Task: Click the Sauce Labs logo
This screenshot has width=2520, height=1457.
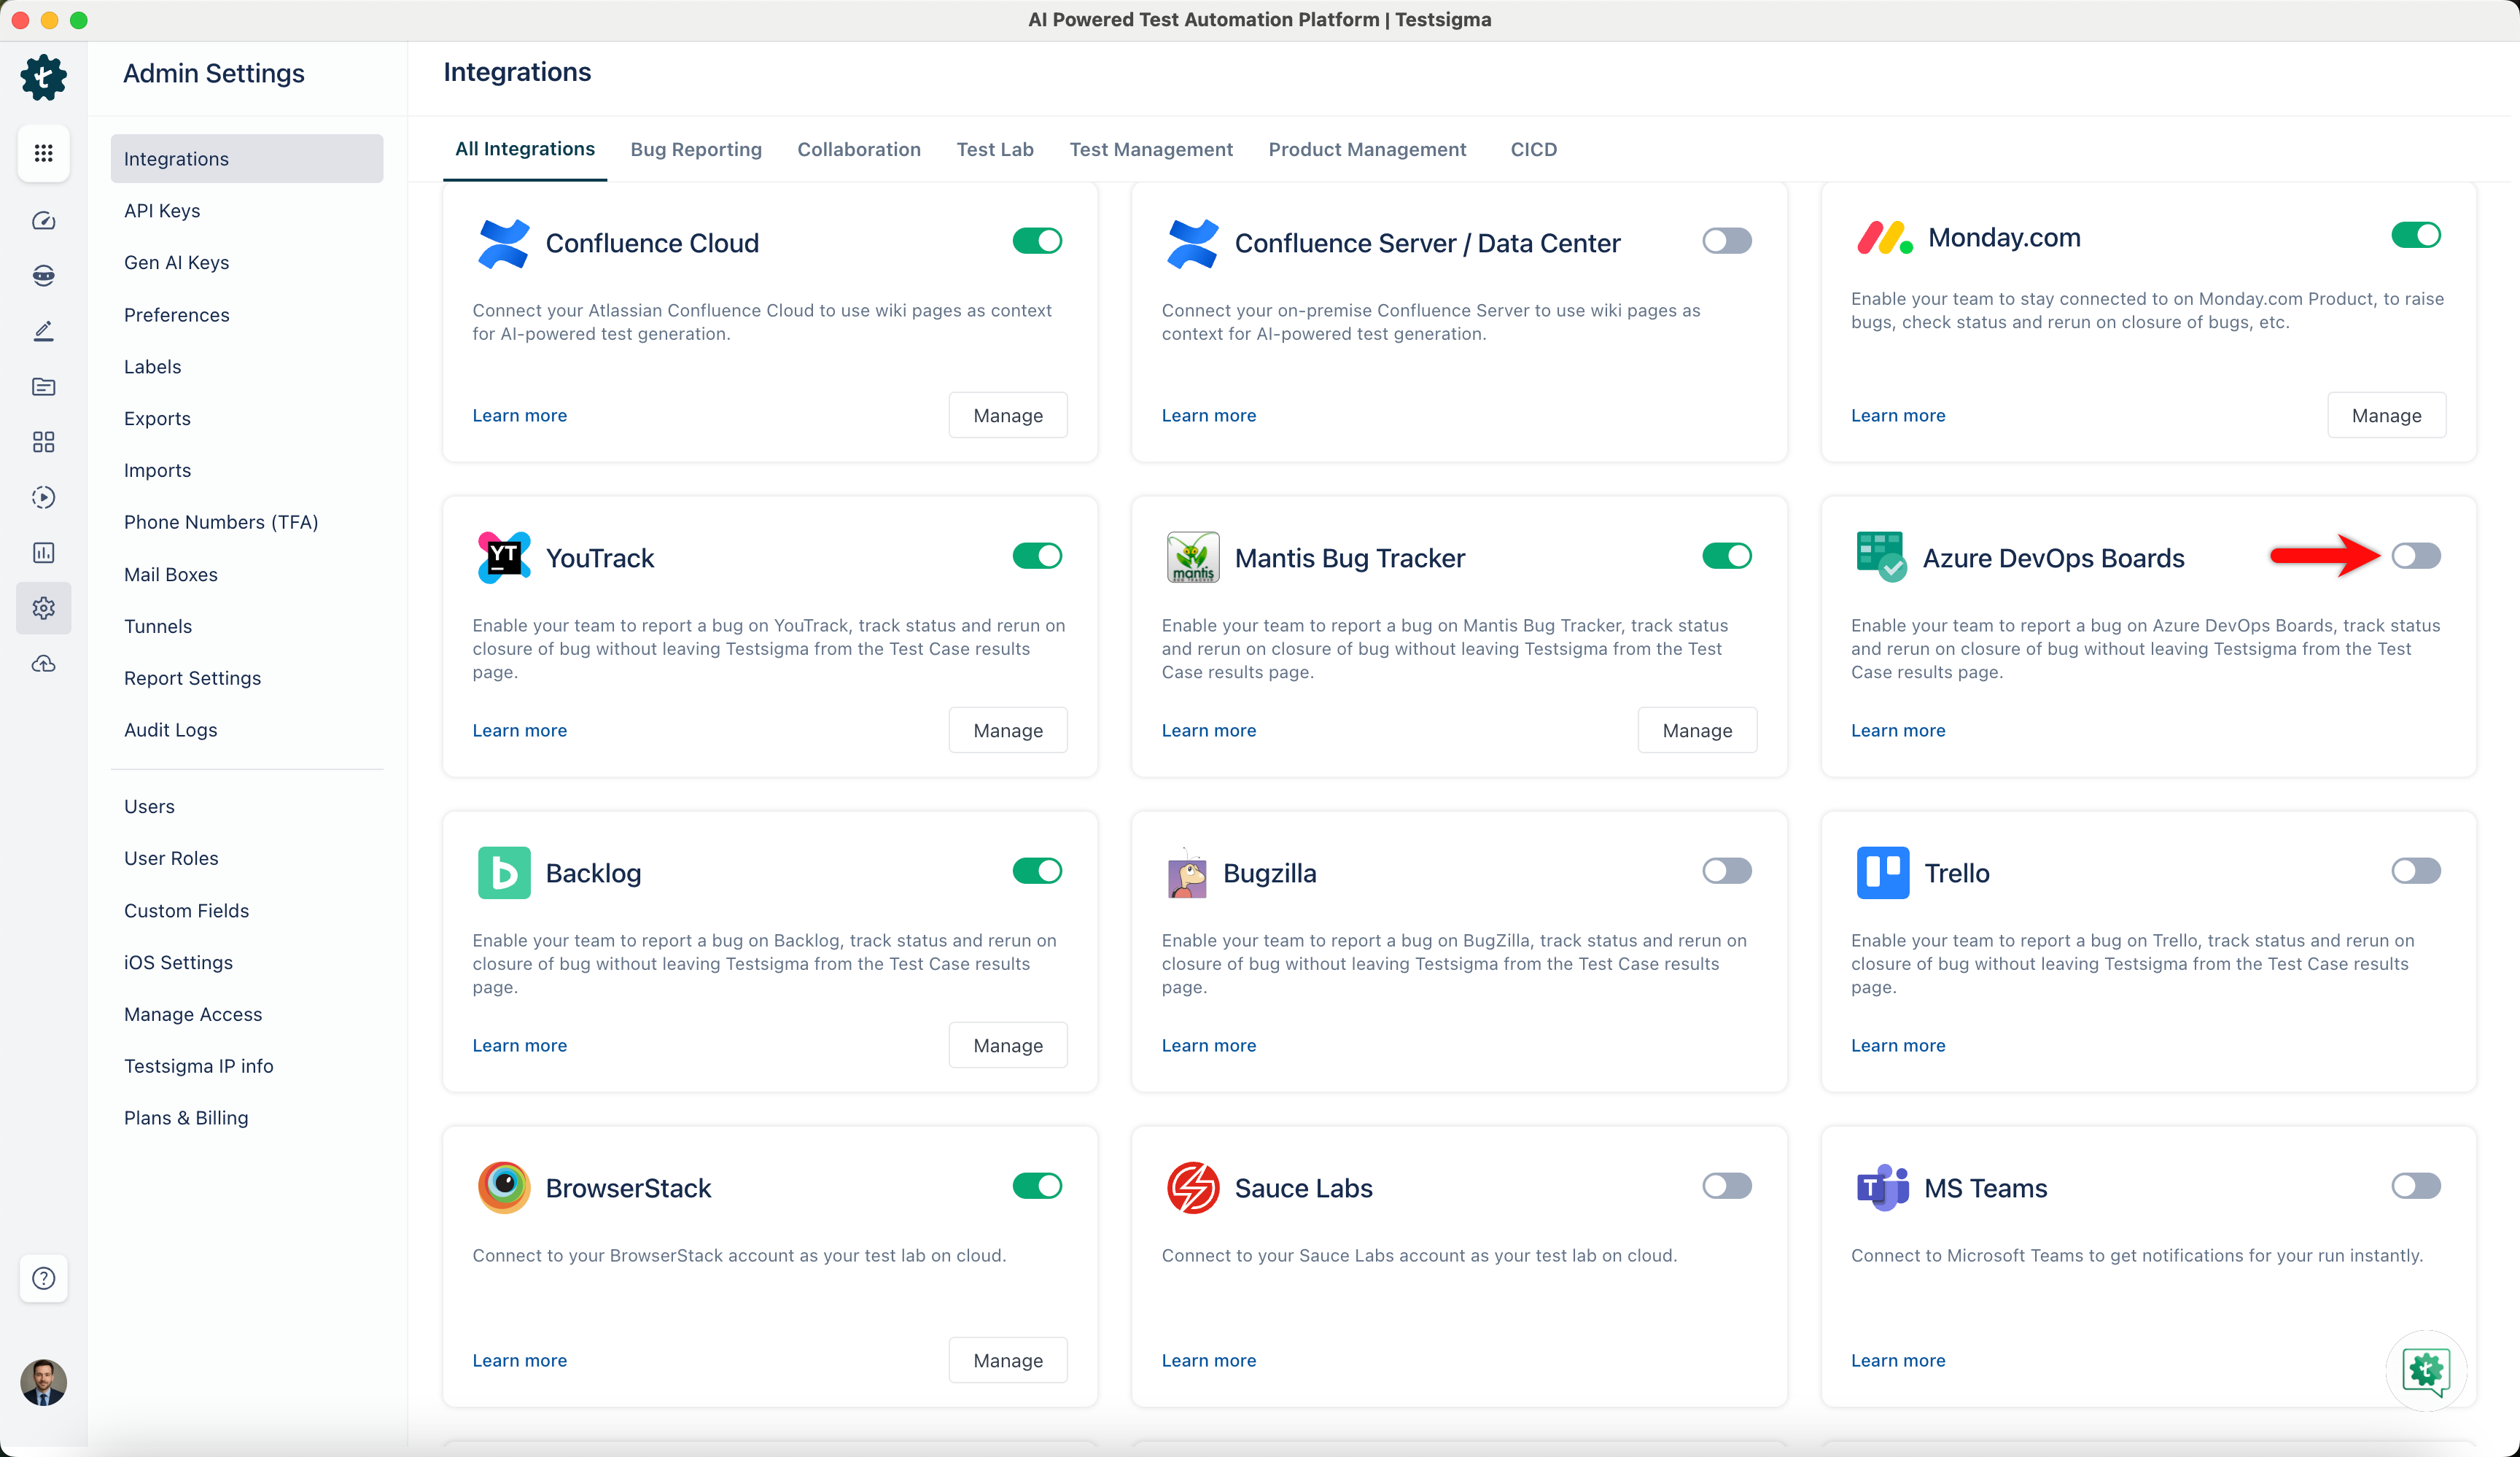Action: tap(1192, 1188)
